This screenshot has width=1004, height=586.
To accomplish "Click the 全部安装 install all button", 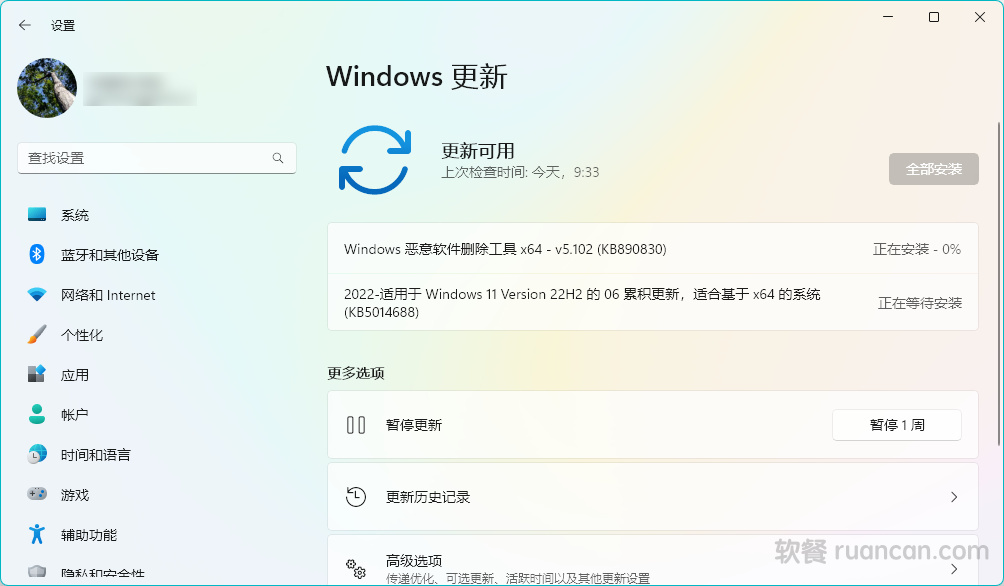I will pyautogui.click(x=933, y=169).
